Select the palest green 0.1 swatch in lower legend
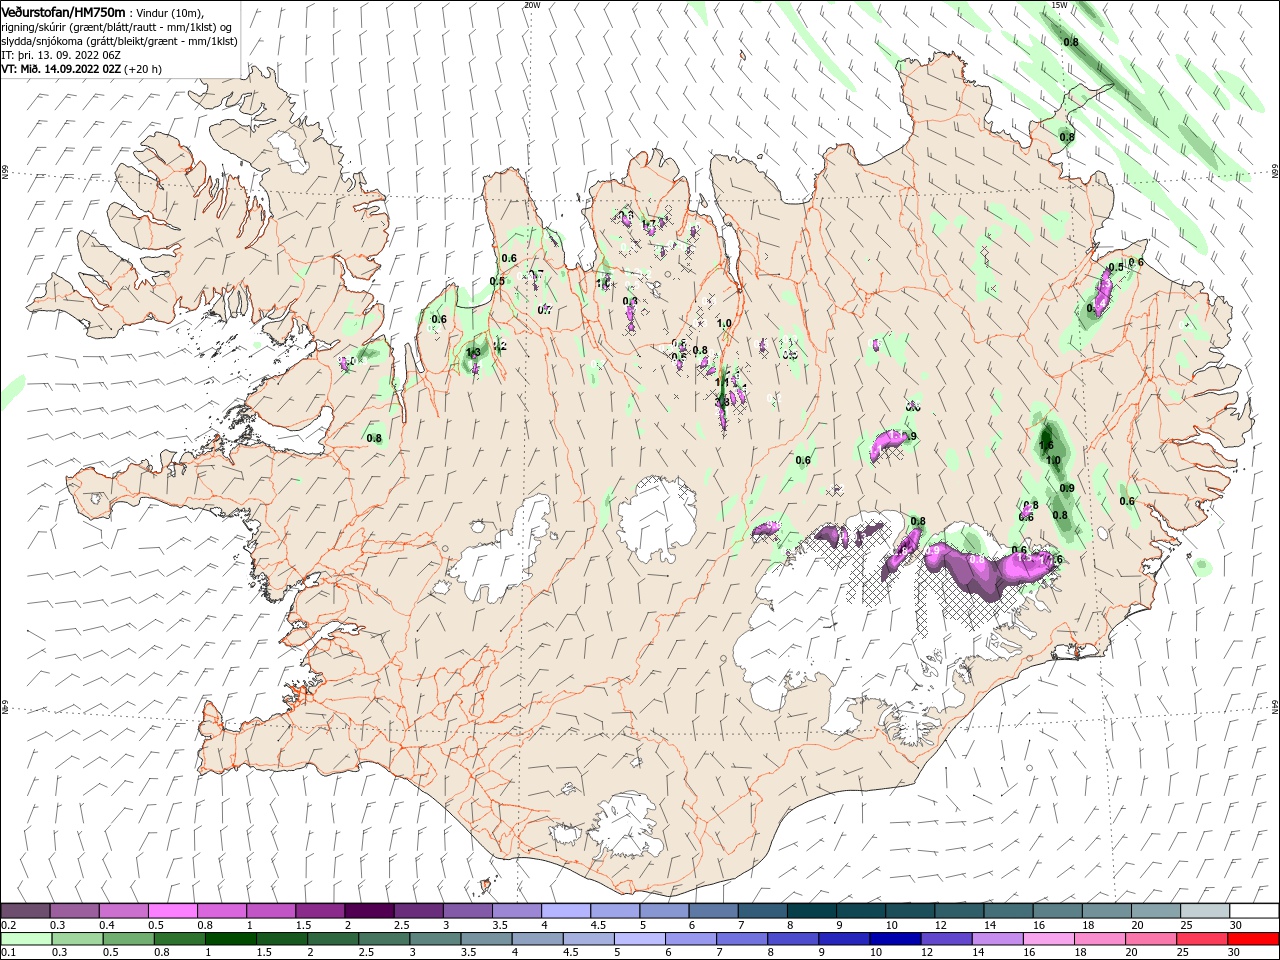The height and width of the screenshot is (960, 1280). (x=26, y=939)
